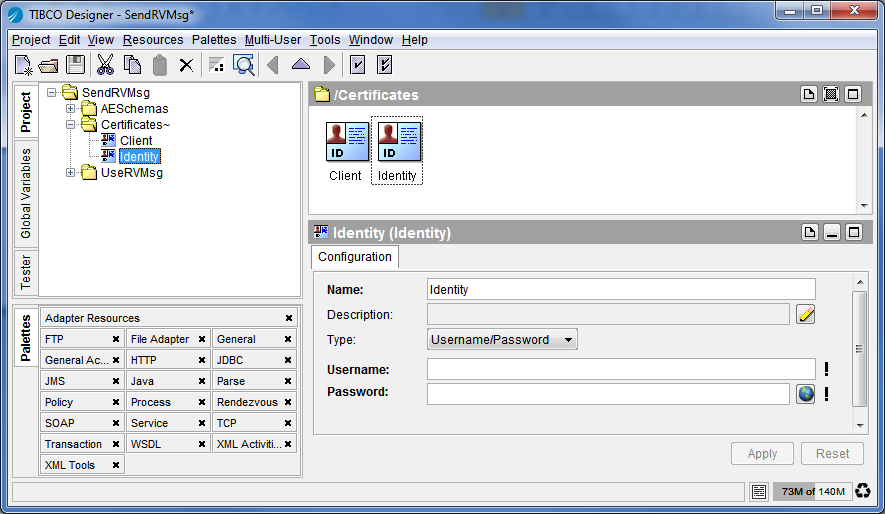This screenshot has width=885, height=514.
Task: Click the Name input field
Action: [621, 289]
